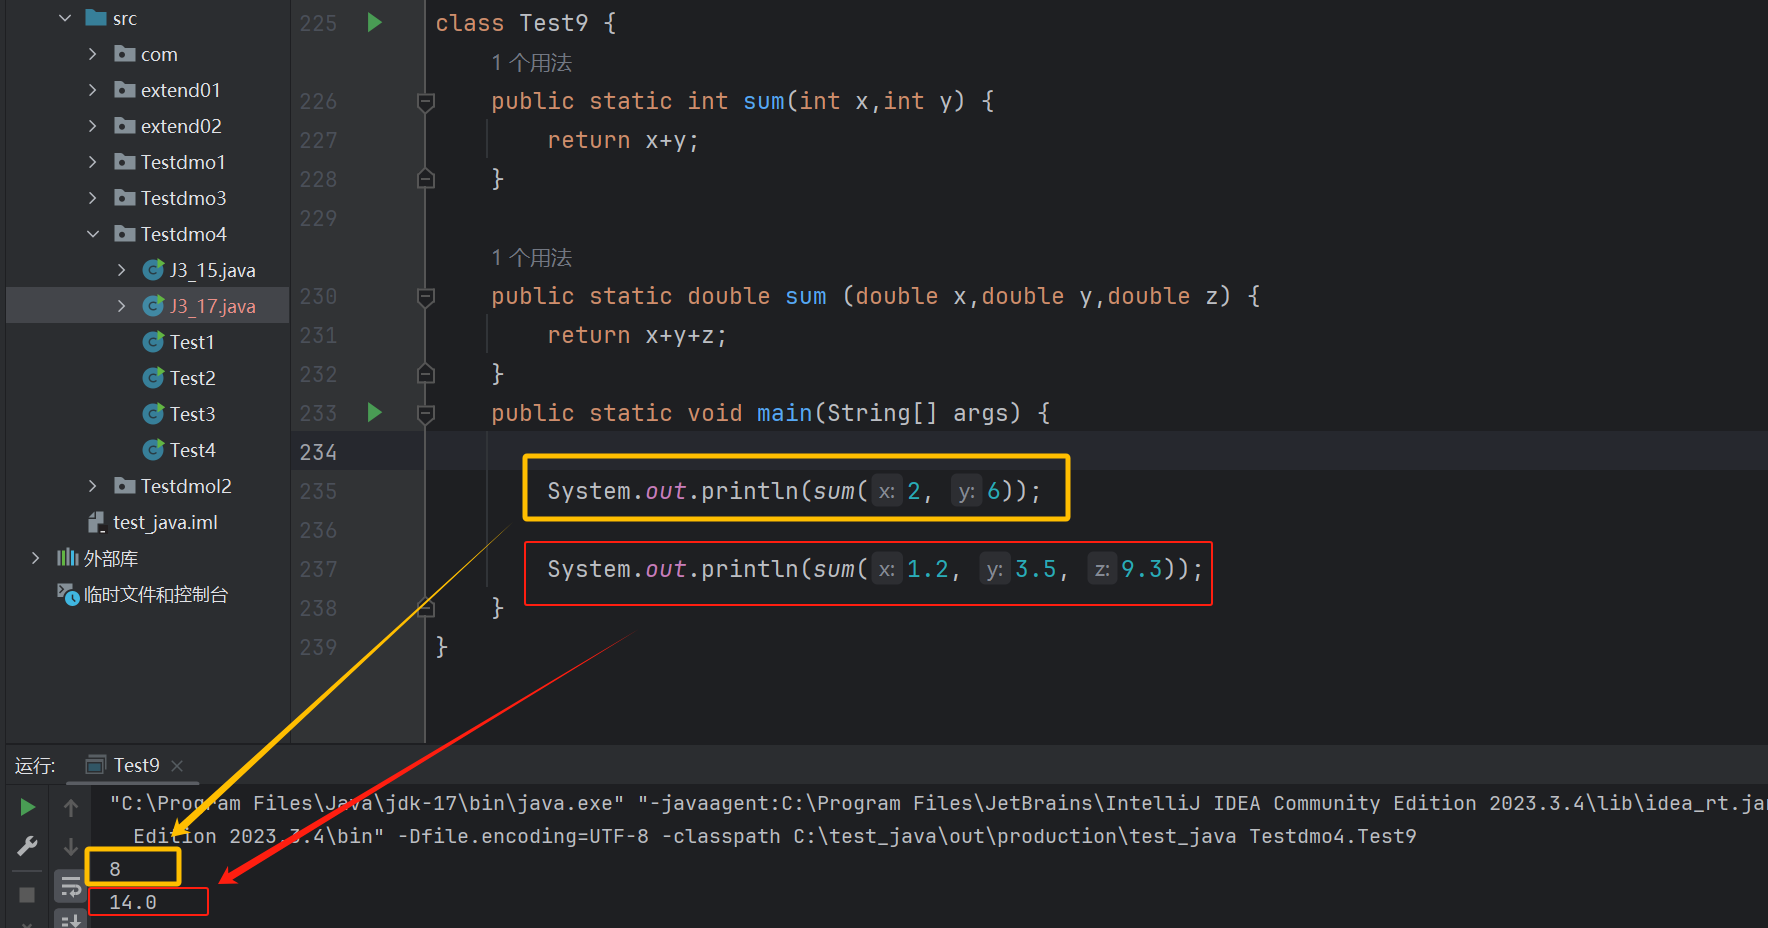The image size is (1768, 928).
Task: Fold the double sum method at line 230
Action: (426, 296)
